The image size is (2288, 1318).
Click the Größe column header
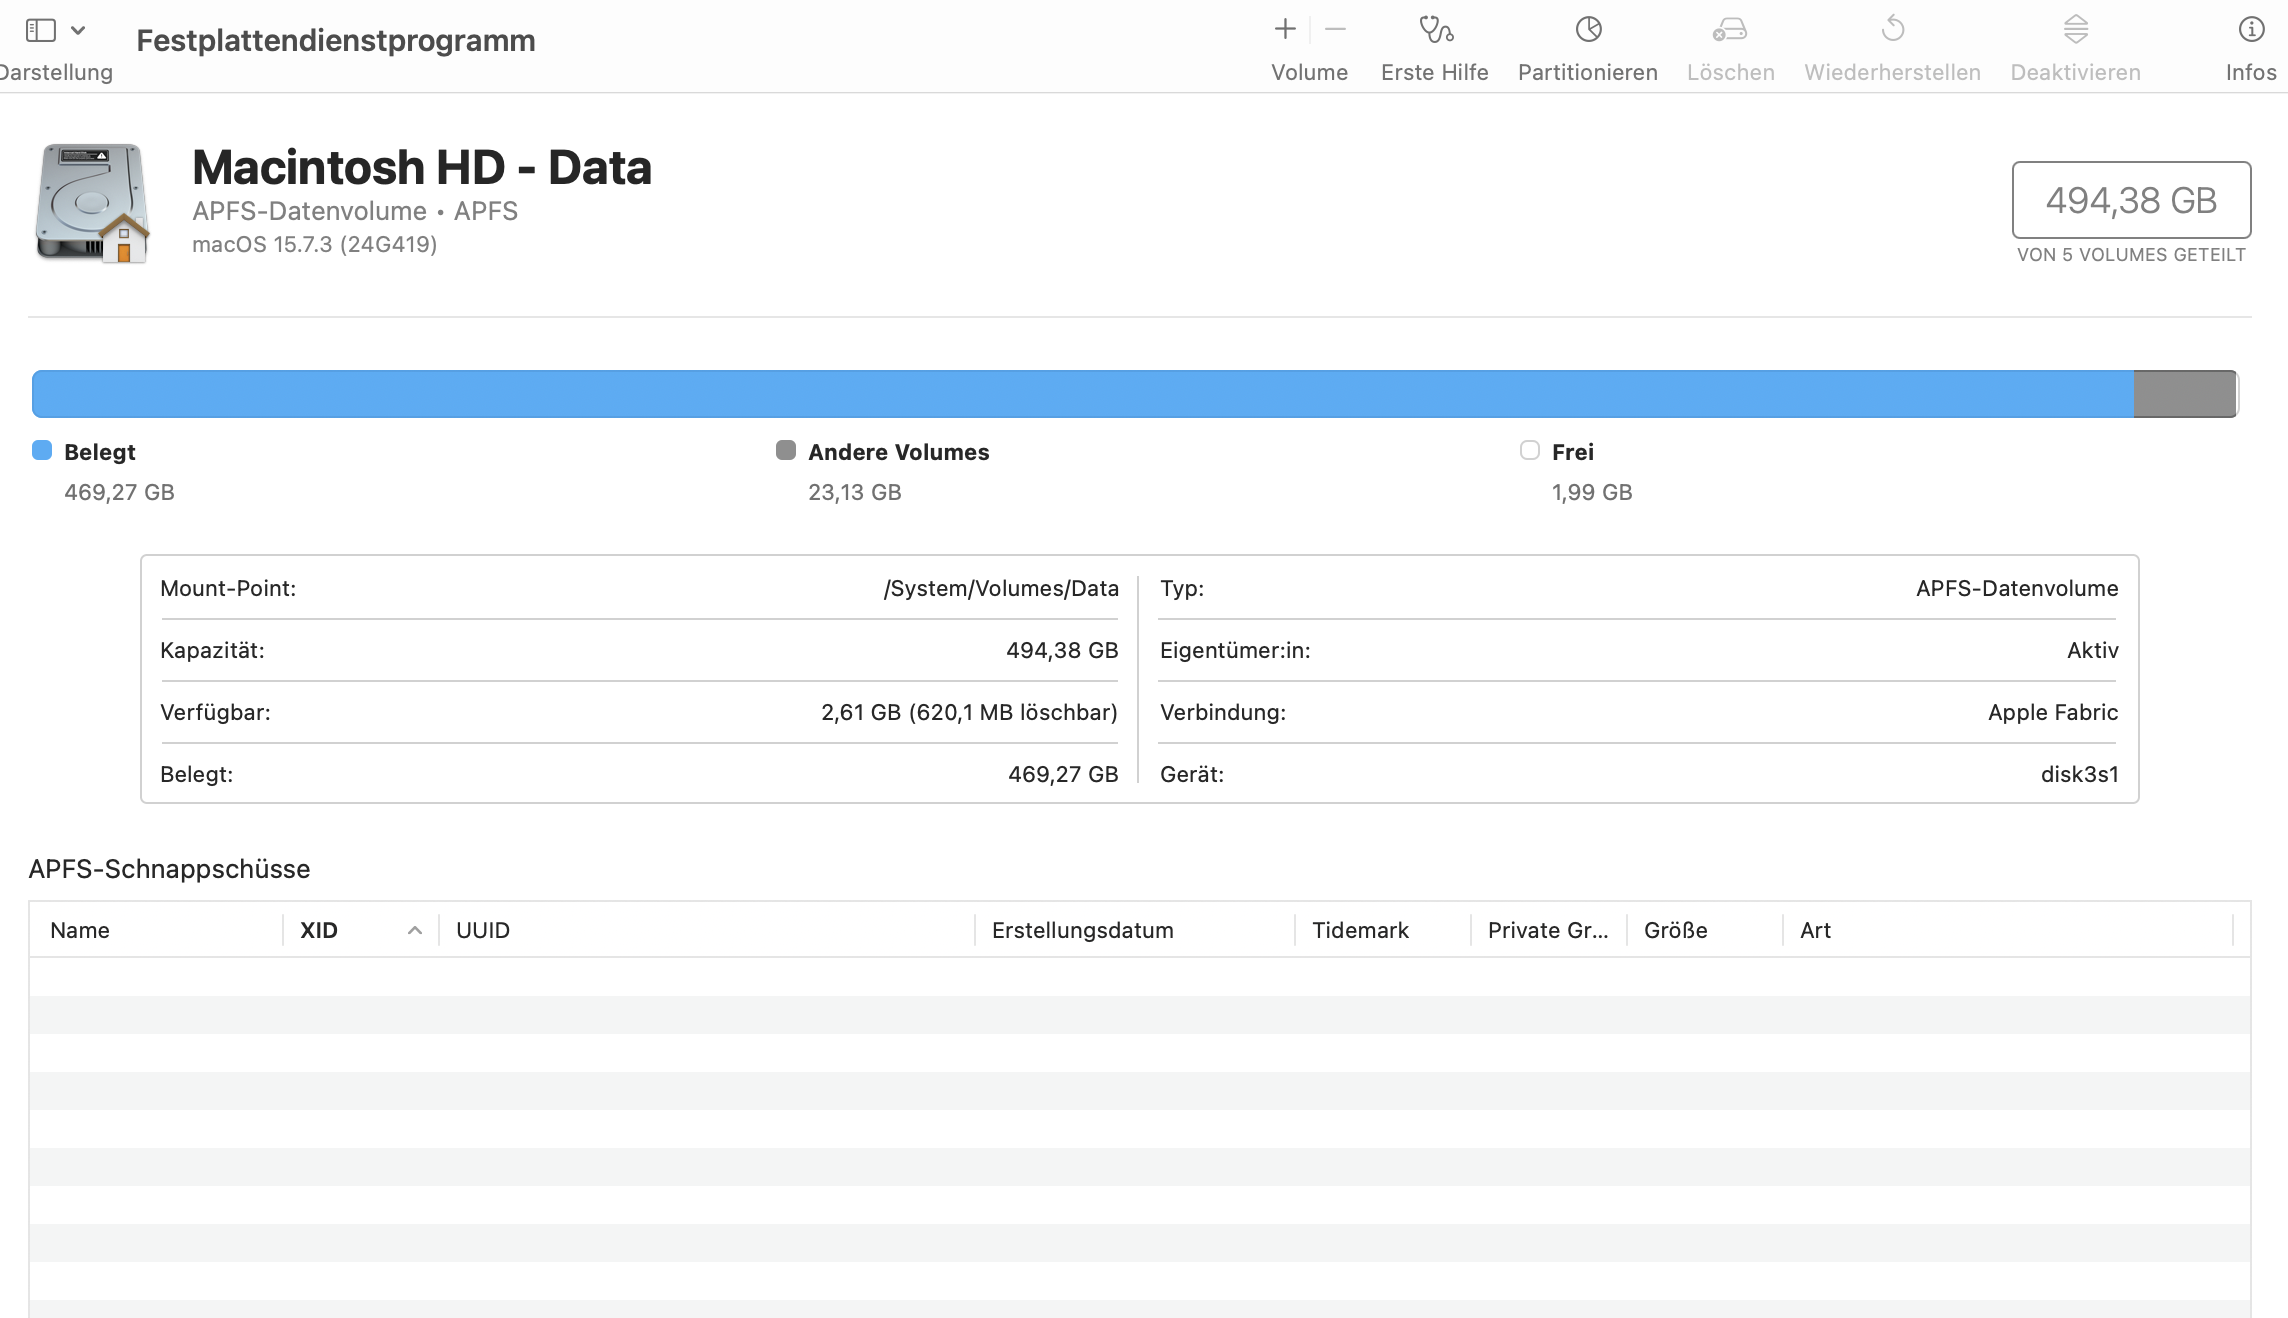(x=1675, y=931)
